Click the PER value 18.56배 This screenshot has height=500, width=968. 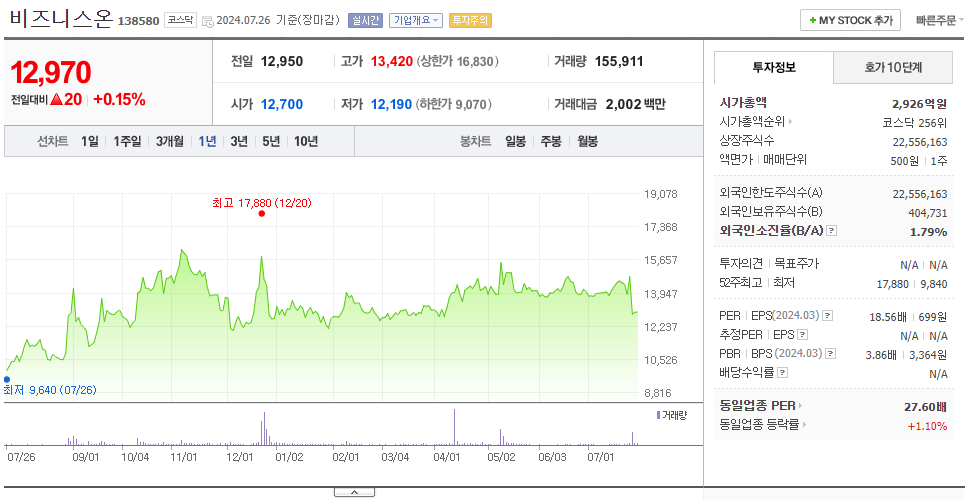click(x=888, y=317)
